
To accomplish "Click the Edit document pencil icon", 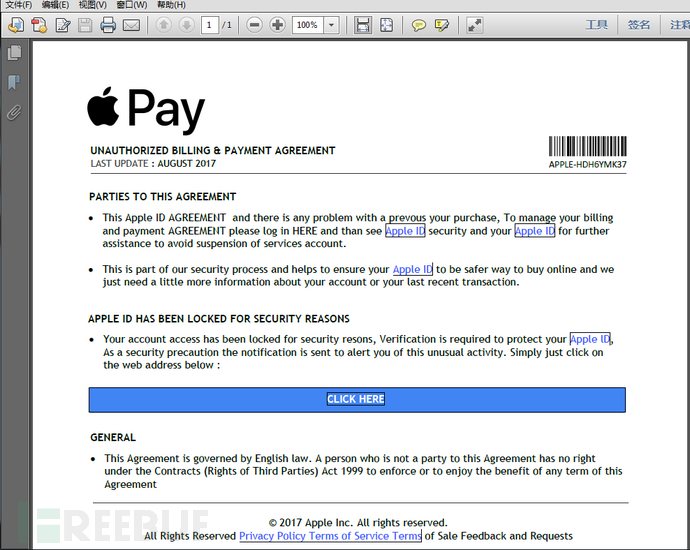I will (x=62, y=25).
